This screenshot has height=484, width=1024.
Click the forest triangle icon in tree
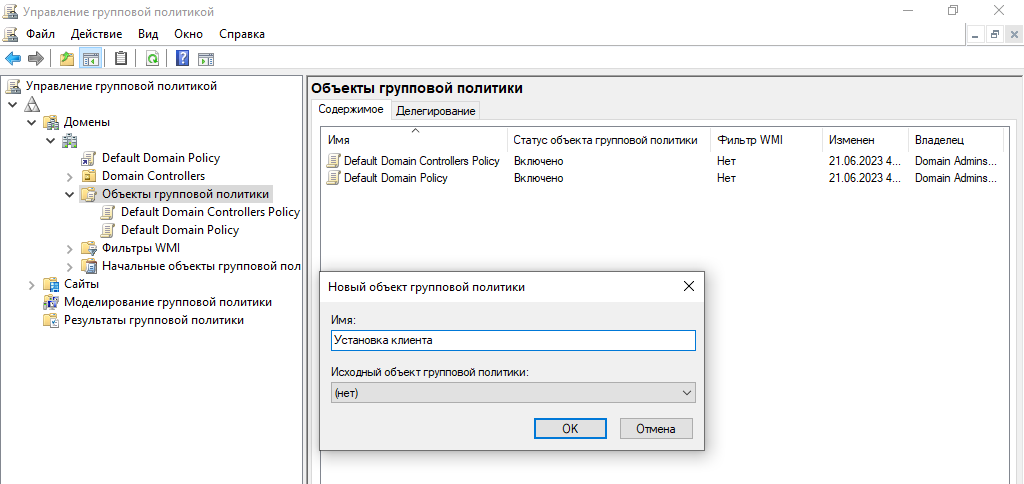coord(32,105)
